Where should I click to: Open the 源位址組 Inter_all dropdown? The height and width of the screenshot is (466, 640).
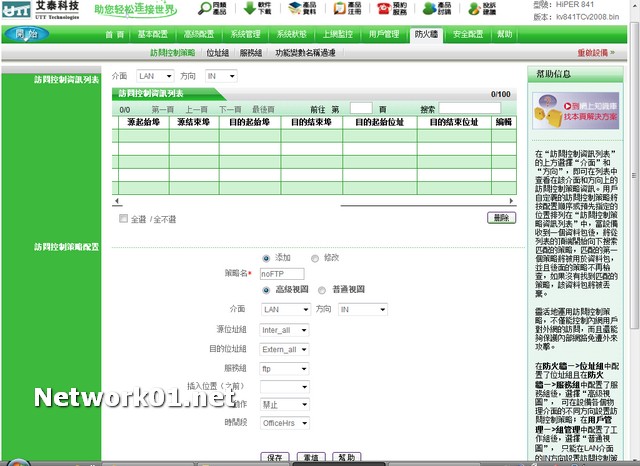click(285, 329)
